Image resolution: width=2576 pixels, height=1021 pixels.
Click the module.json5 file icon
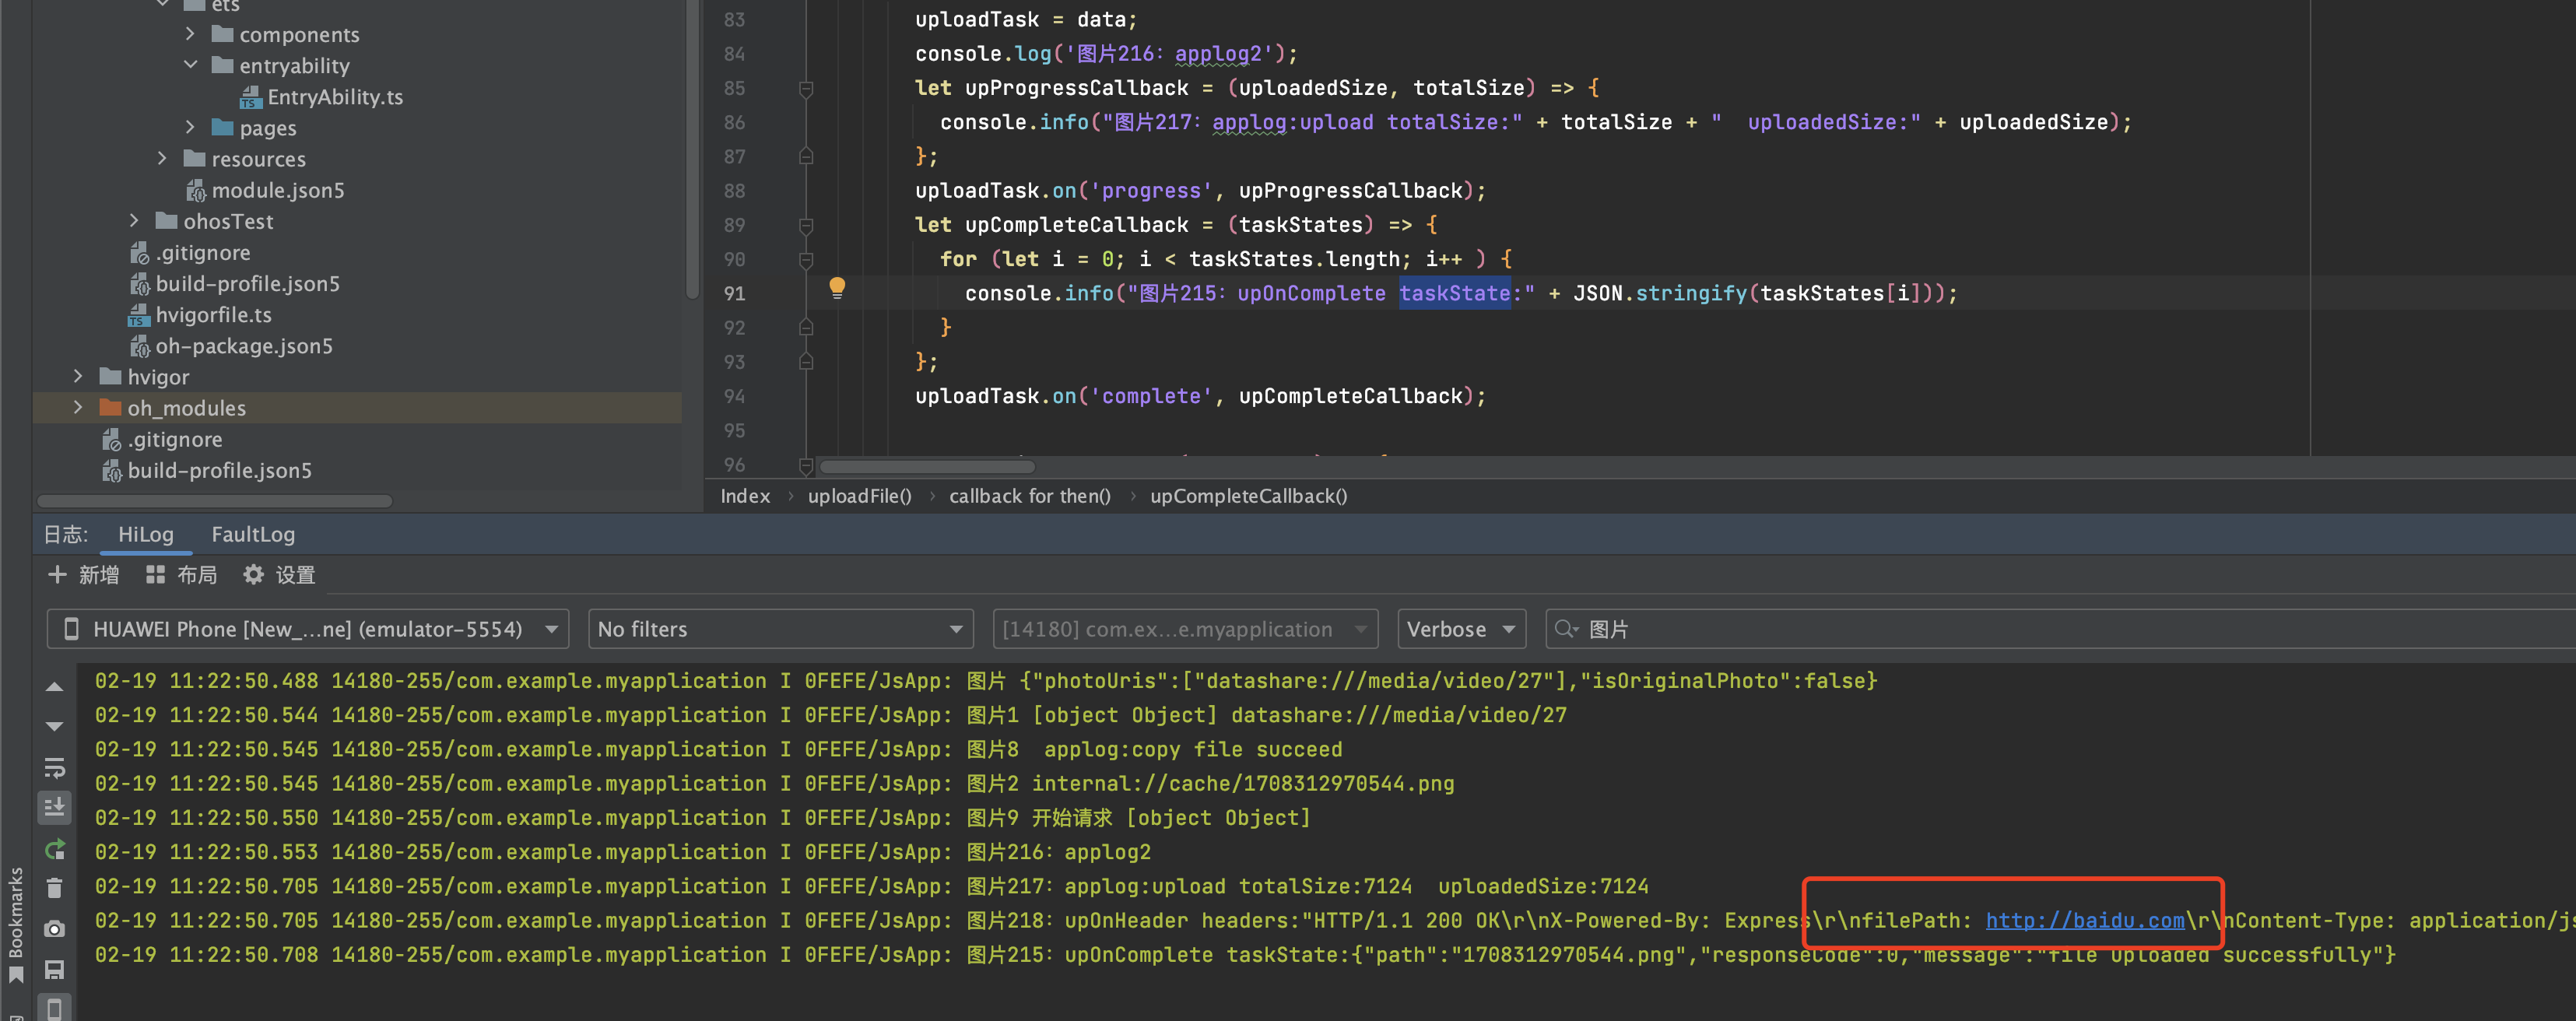coord(196,190)
